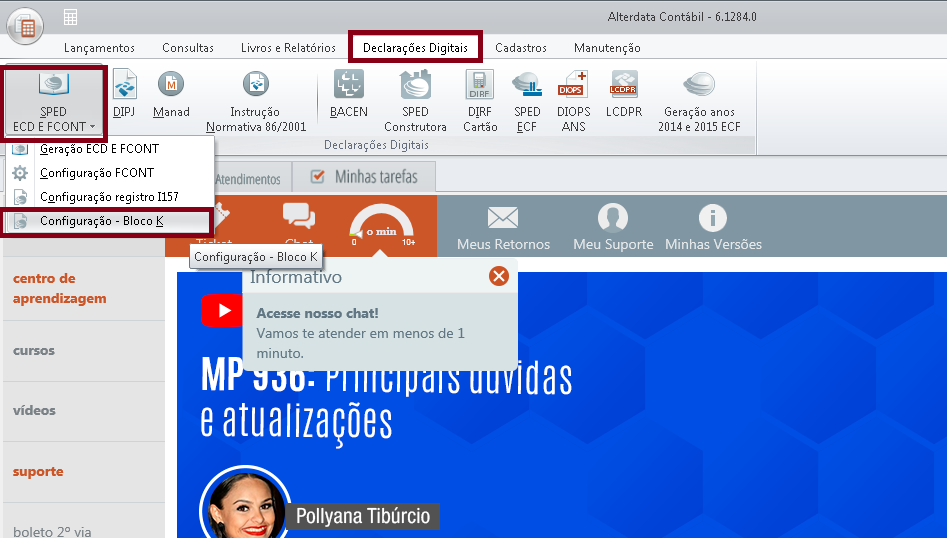Choose Configuração registro I157 menu item
947x538 pixels.
[109, 197]
